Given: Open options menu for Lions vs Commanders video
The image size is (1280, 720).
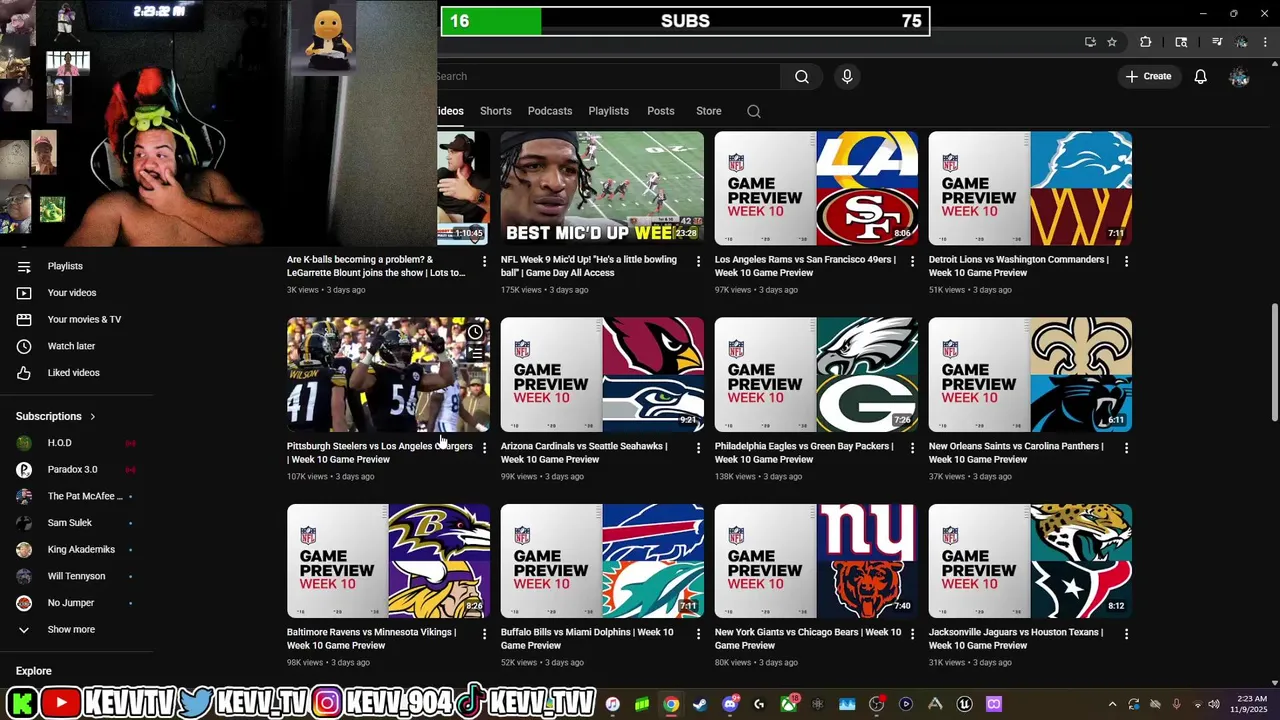Looking at the screenshot, I should (1126, 261).
